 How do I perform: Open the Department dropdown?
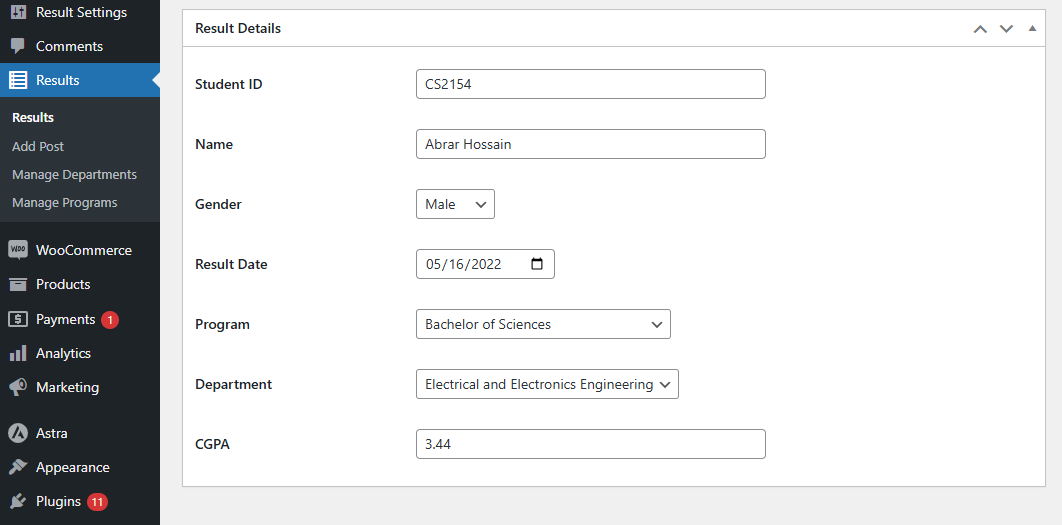coord(547,384)
